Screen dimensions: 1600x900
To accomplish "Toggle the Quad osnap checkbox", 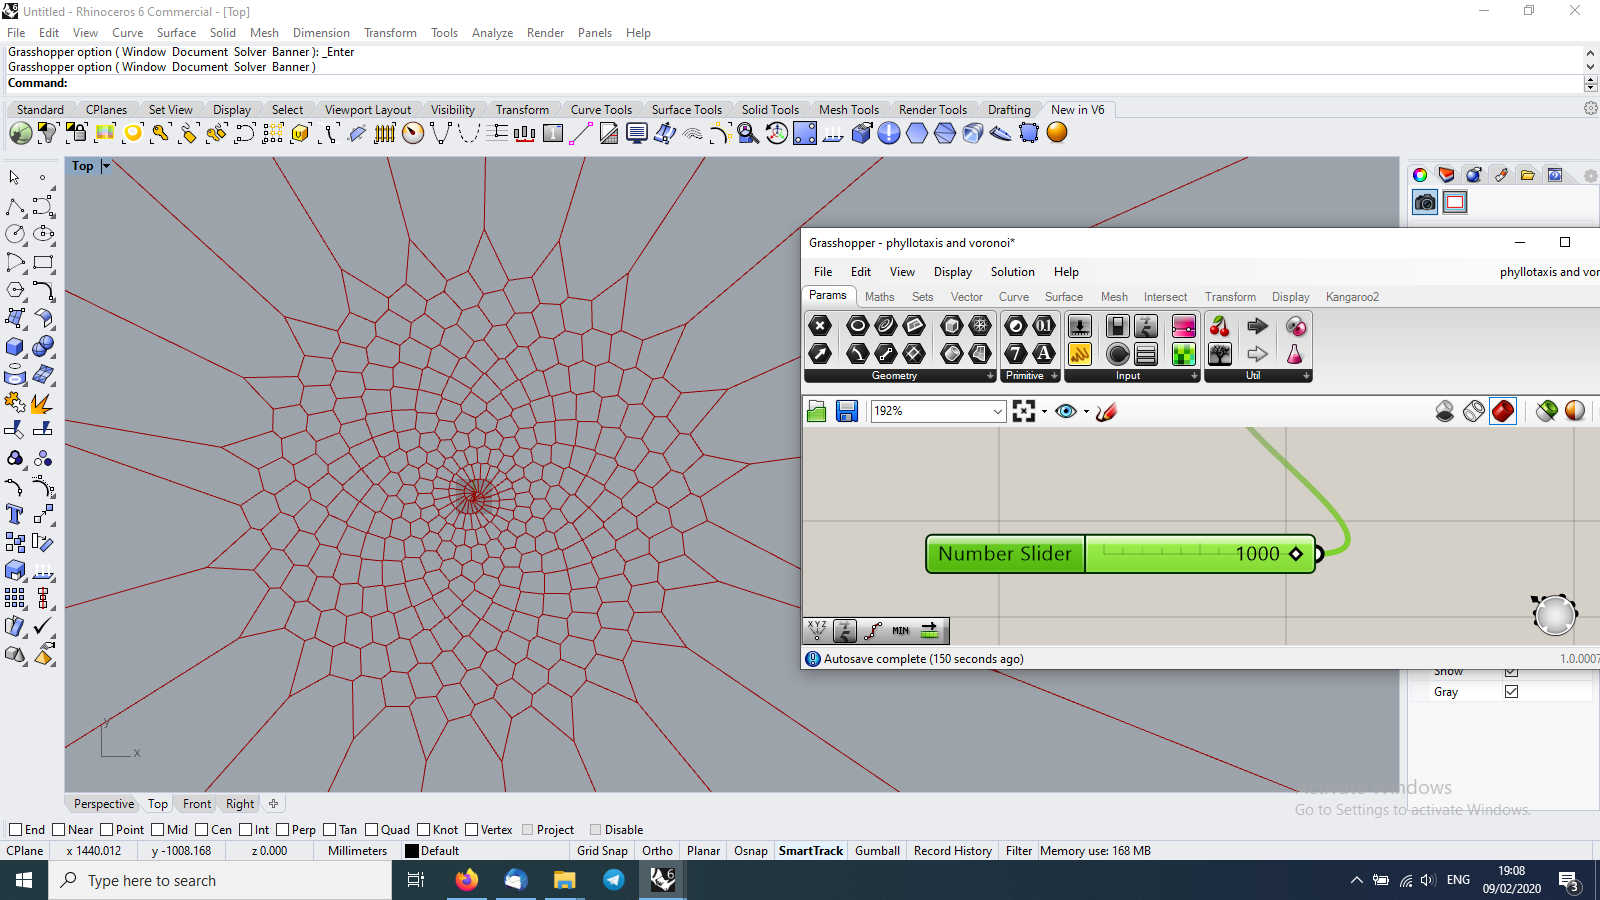I will coord(372,830).
